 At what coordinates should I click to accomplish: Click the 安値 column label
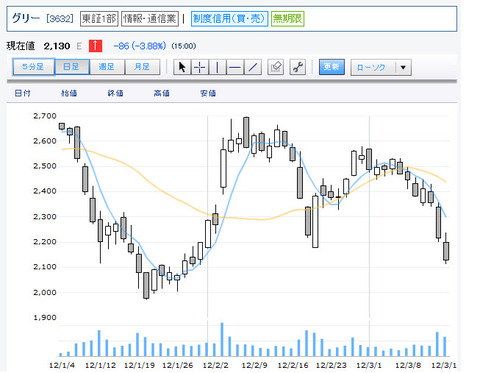[x=208, y=93]
